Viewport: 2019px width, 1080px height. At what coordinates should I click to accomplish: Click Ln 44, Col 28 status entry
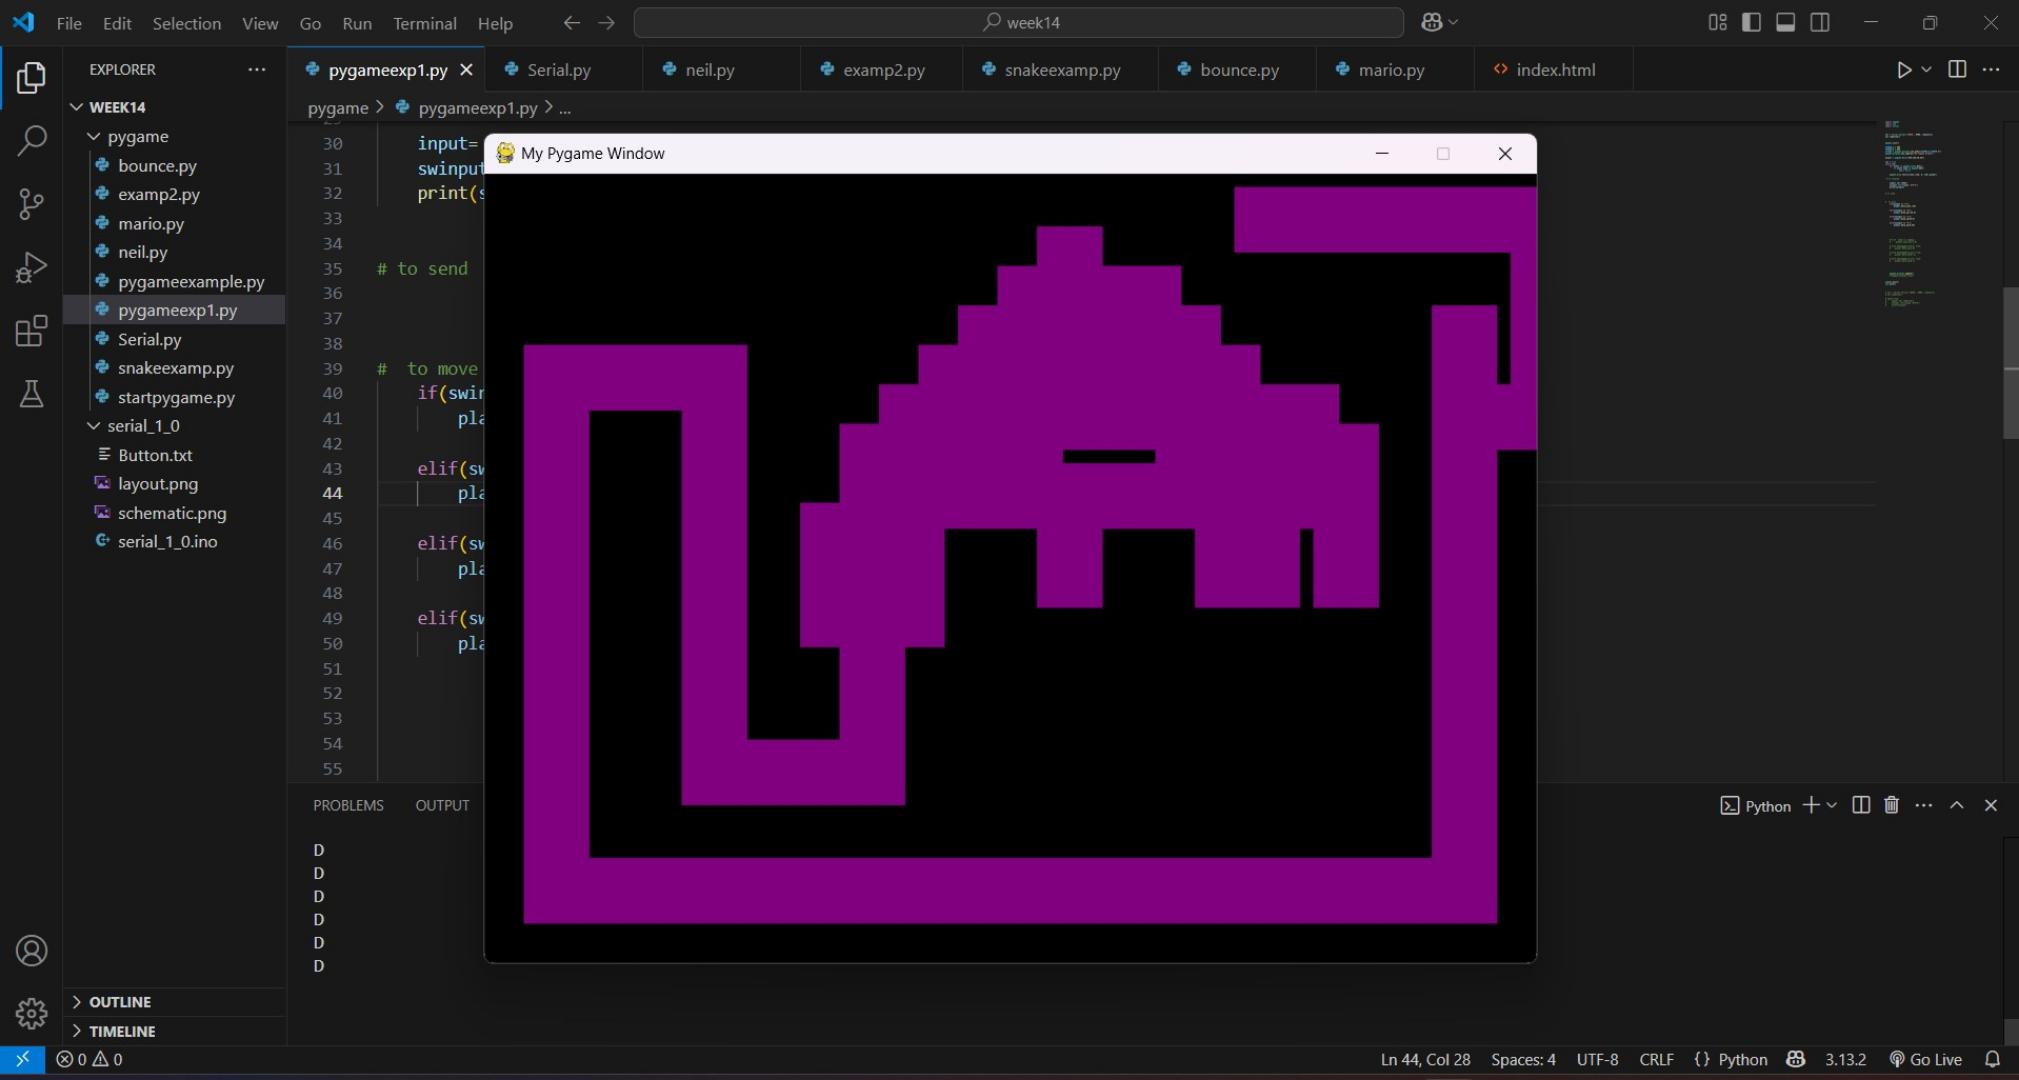tap(1425, 1059)
